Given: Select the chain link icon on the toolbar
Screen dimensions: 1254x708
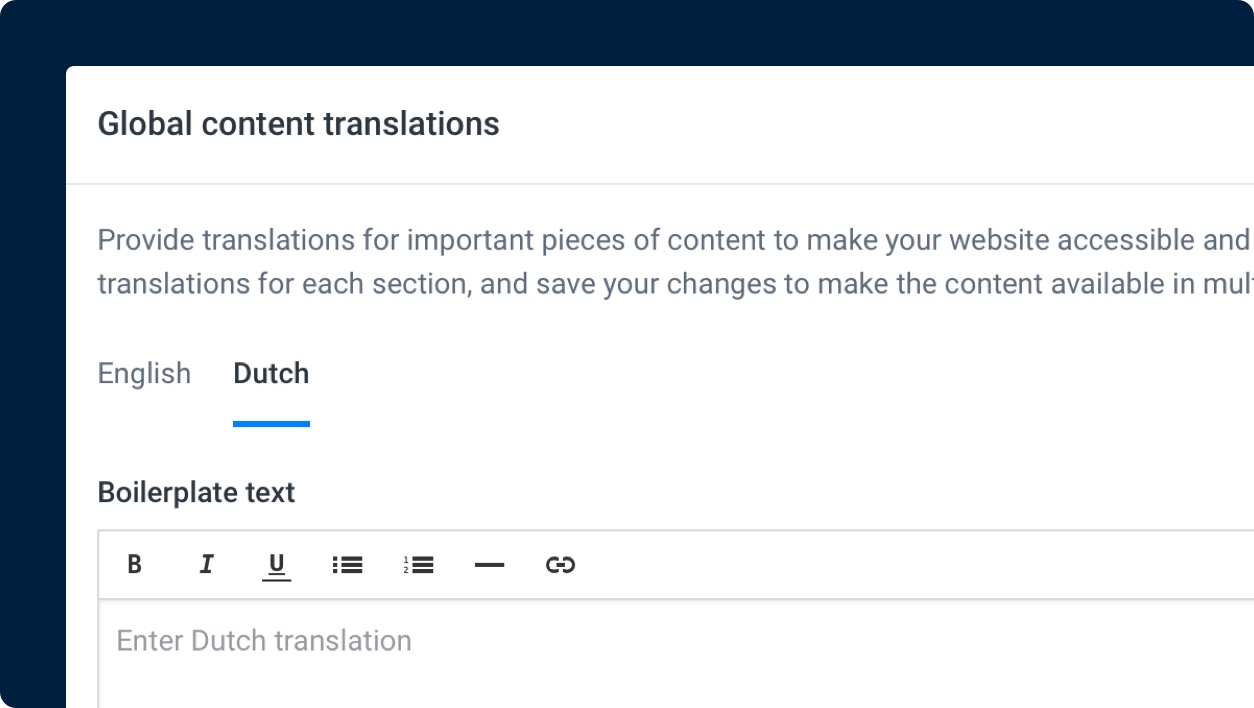Looking at the screenshot, I should tap(560, 565).
